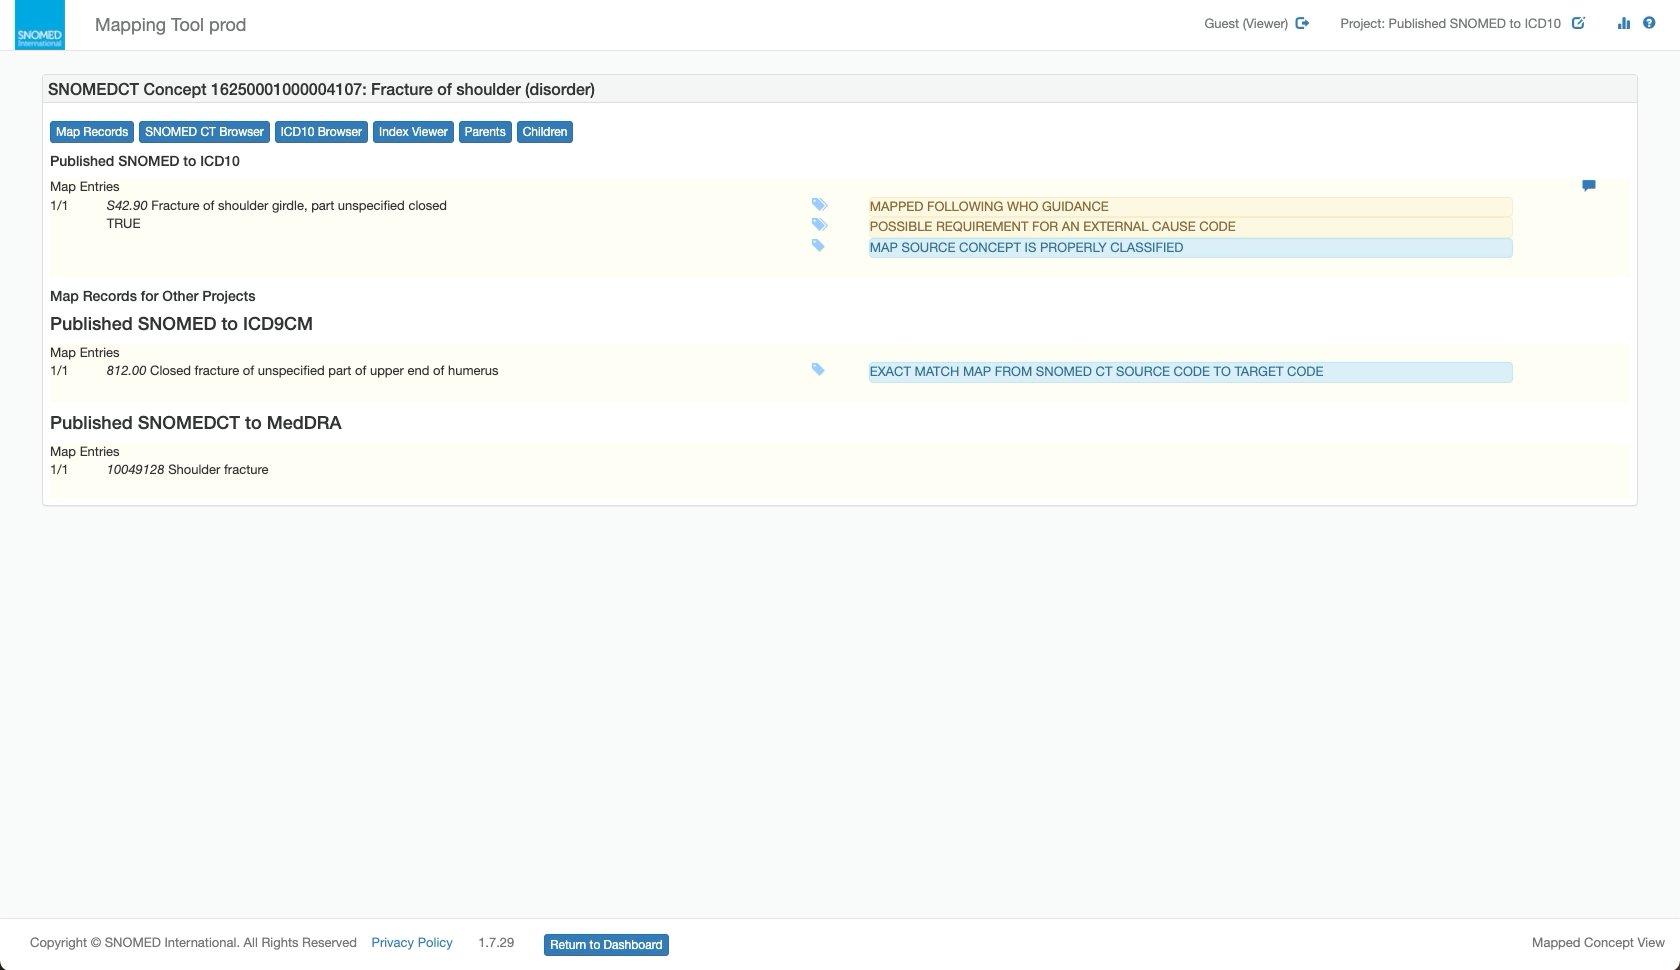Click Map Records for Other Projects label
Image resolution: width=1680 pixels, height=970 pixels.
click(x=153, y=296)
